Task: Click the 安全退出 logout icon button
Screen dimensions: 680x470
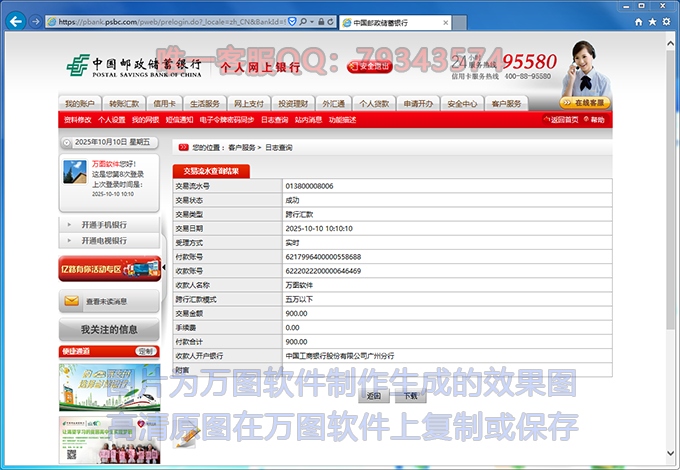Action: (x=369, y=67)
